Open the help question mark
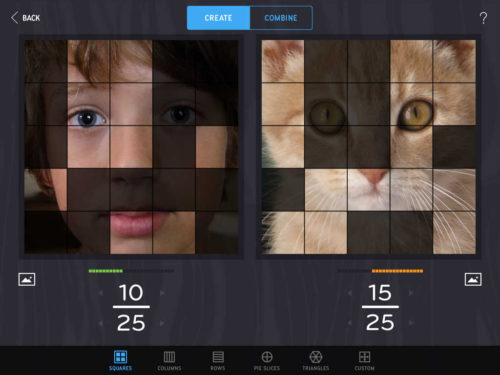Image resolution: width=500 pixels, height=375 pixels. pyautogui.click(x=483, y=18)
